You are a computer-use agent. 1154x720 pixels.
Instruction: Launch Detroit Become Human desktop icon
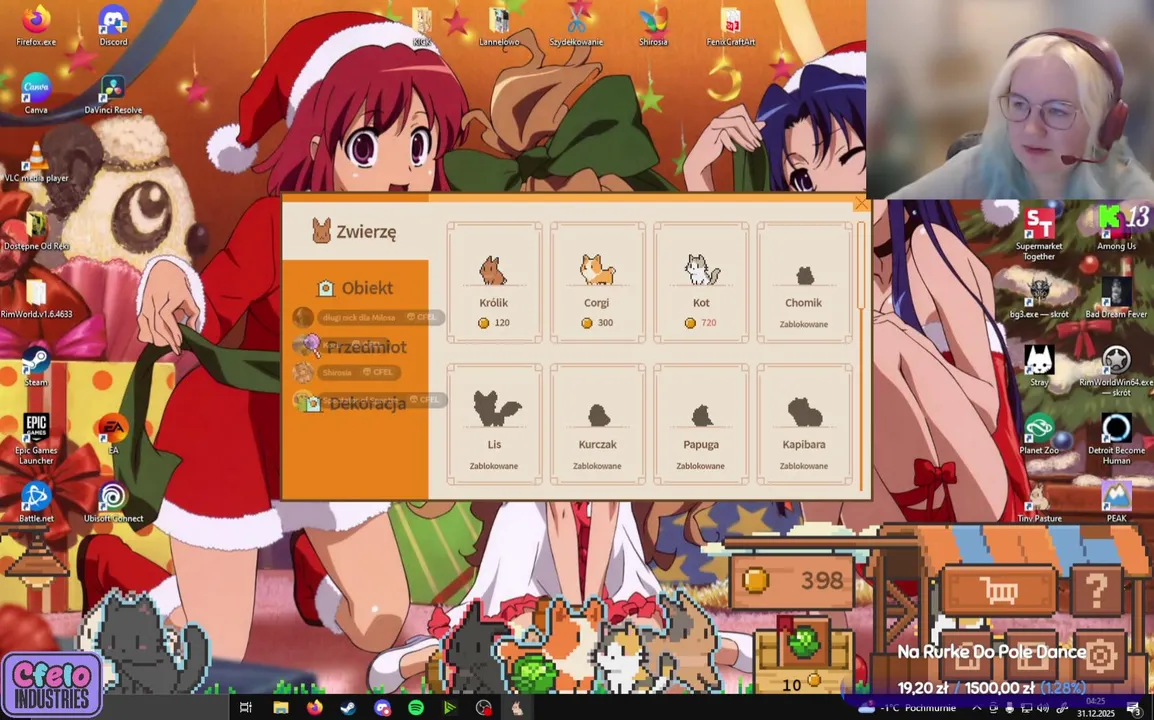(x=1116, y=439)
